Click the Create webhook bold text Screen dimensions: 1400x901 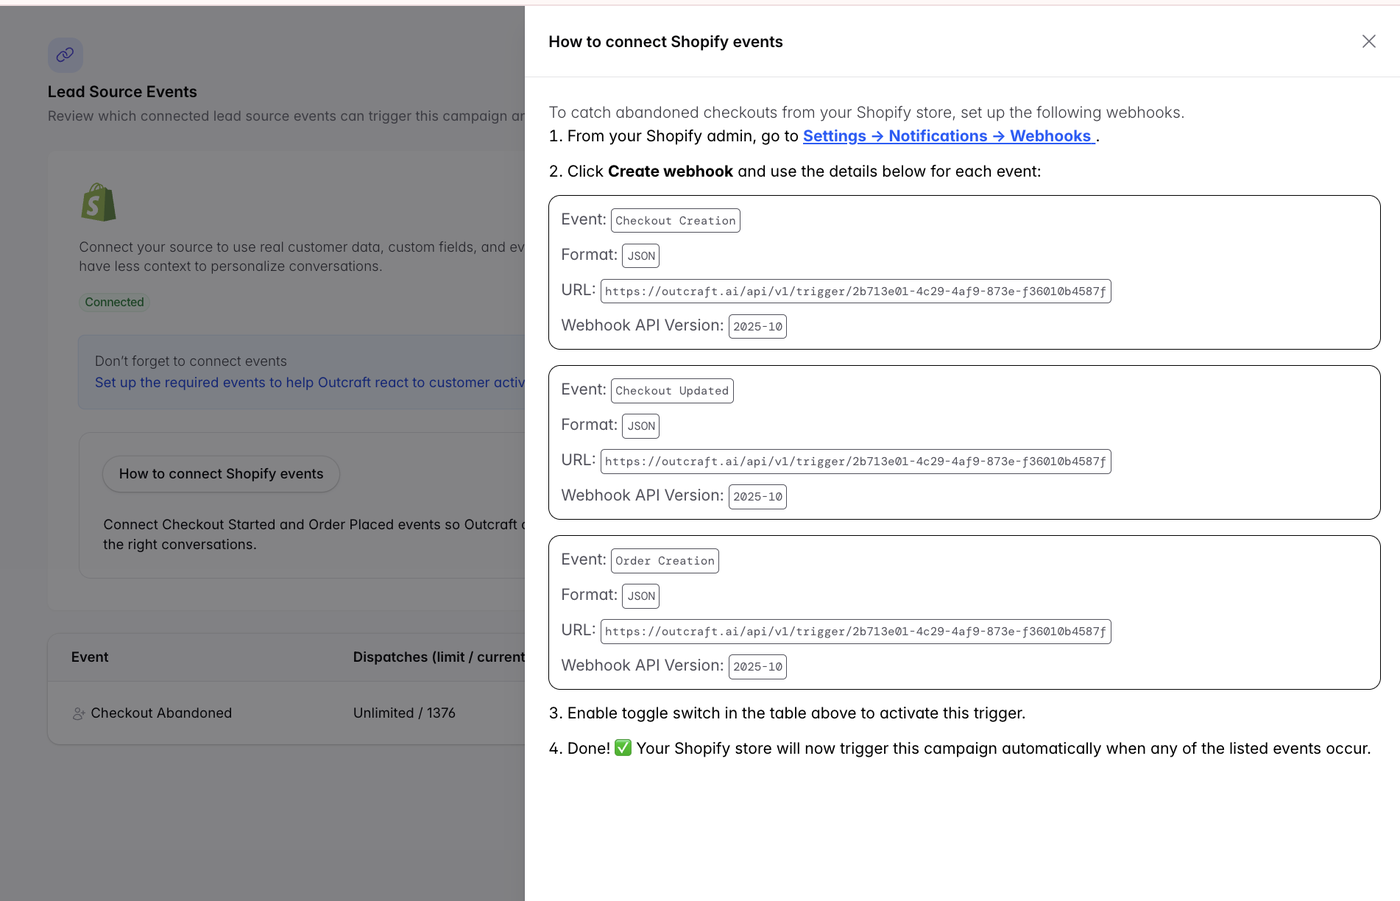tap(670, 171)
